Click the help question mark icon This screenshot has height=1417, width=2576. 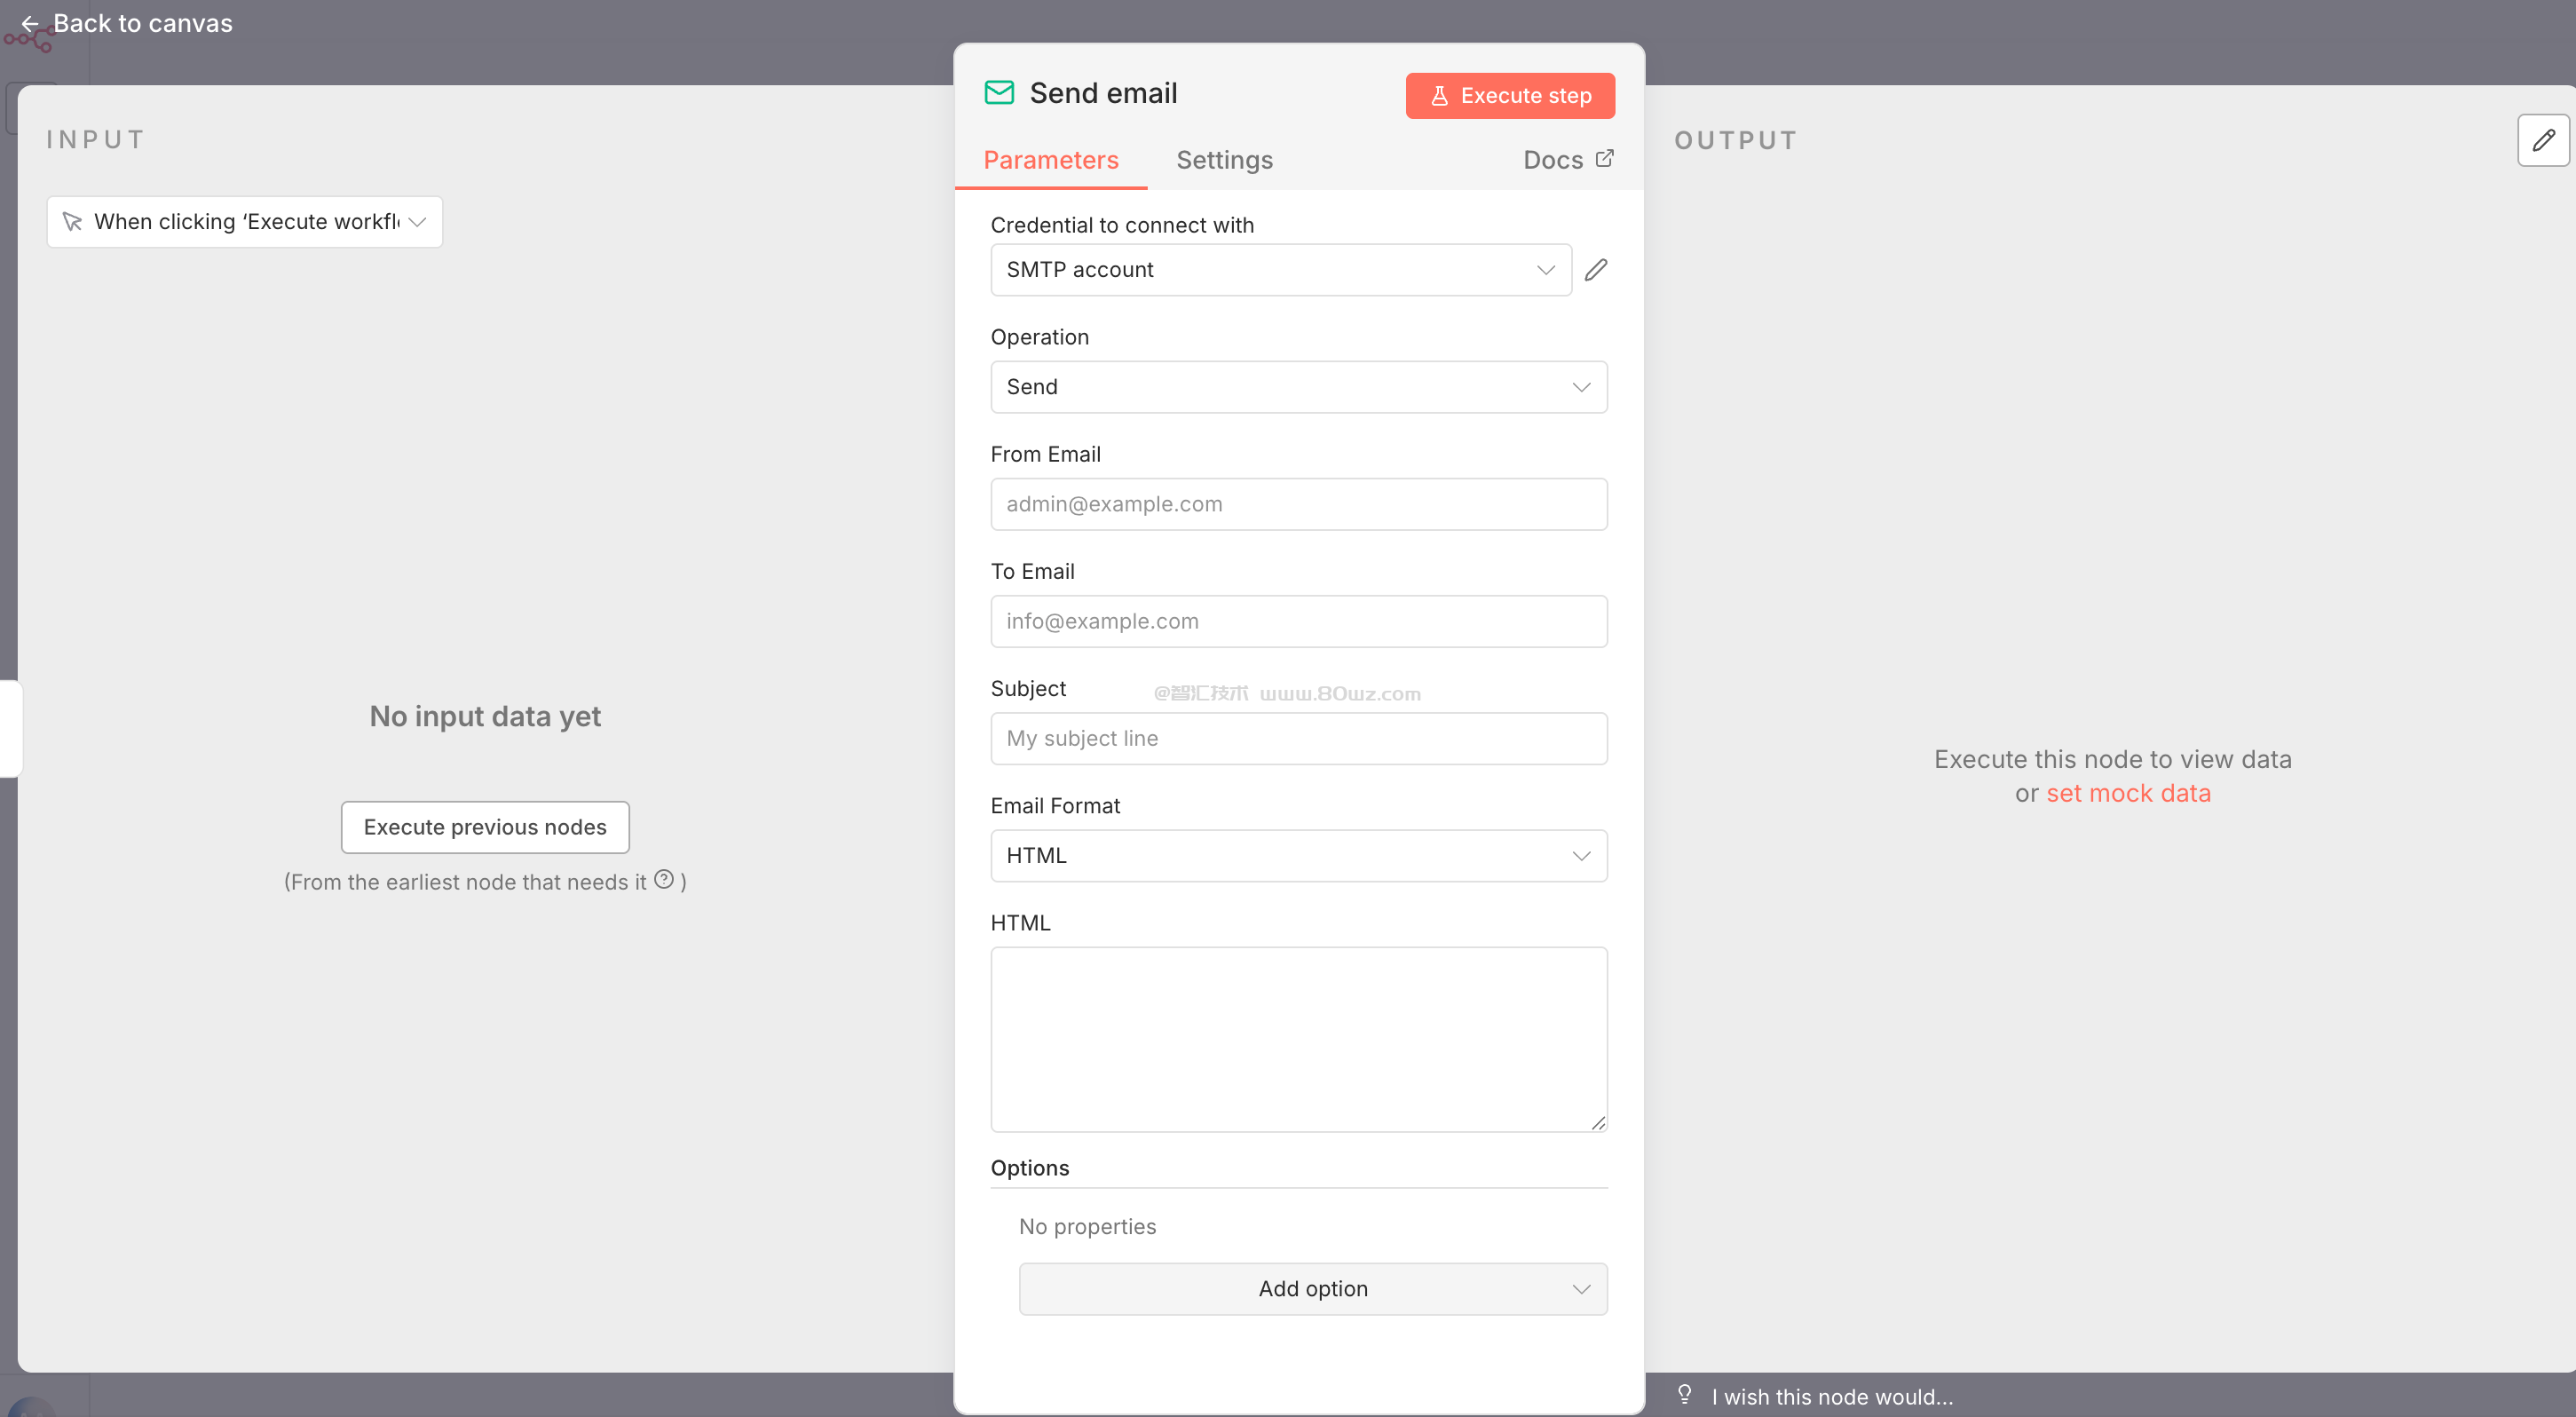click(x=664, y=879)
